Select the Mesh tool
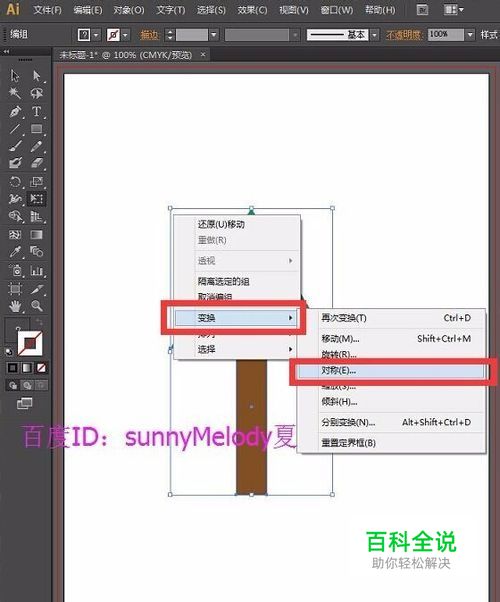This screenshot has width=500, height=602. [x=15, y=234]
